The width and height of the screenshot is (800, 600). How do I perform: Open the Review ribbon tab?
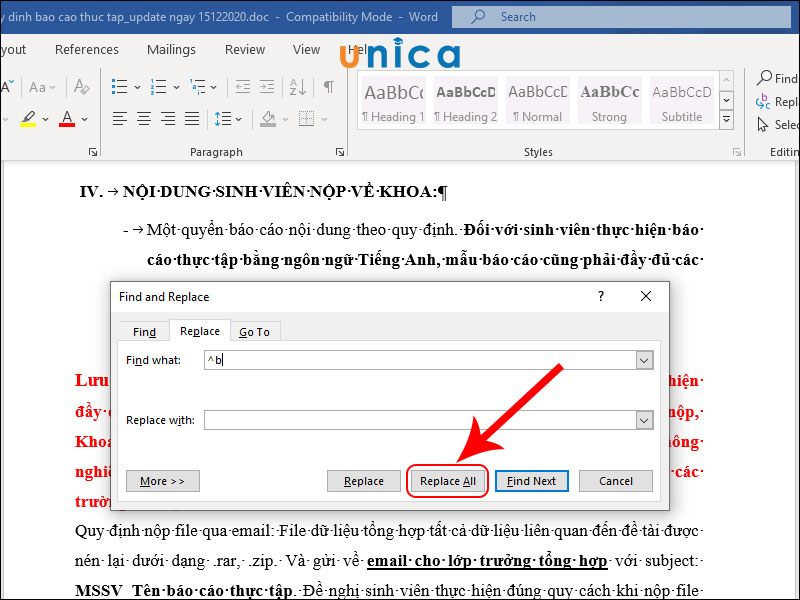coord(245,49)
